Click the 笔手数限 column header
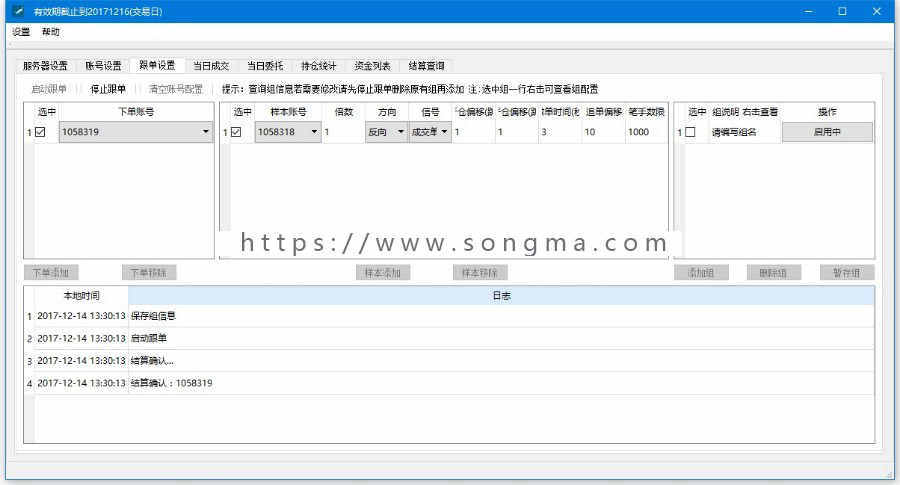The image size is (900, 485). click(x=646, y=112)
